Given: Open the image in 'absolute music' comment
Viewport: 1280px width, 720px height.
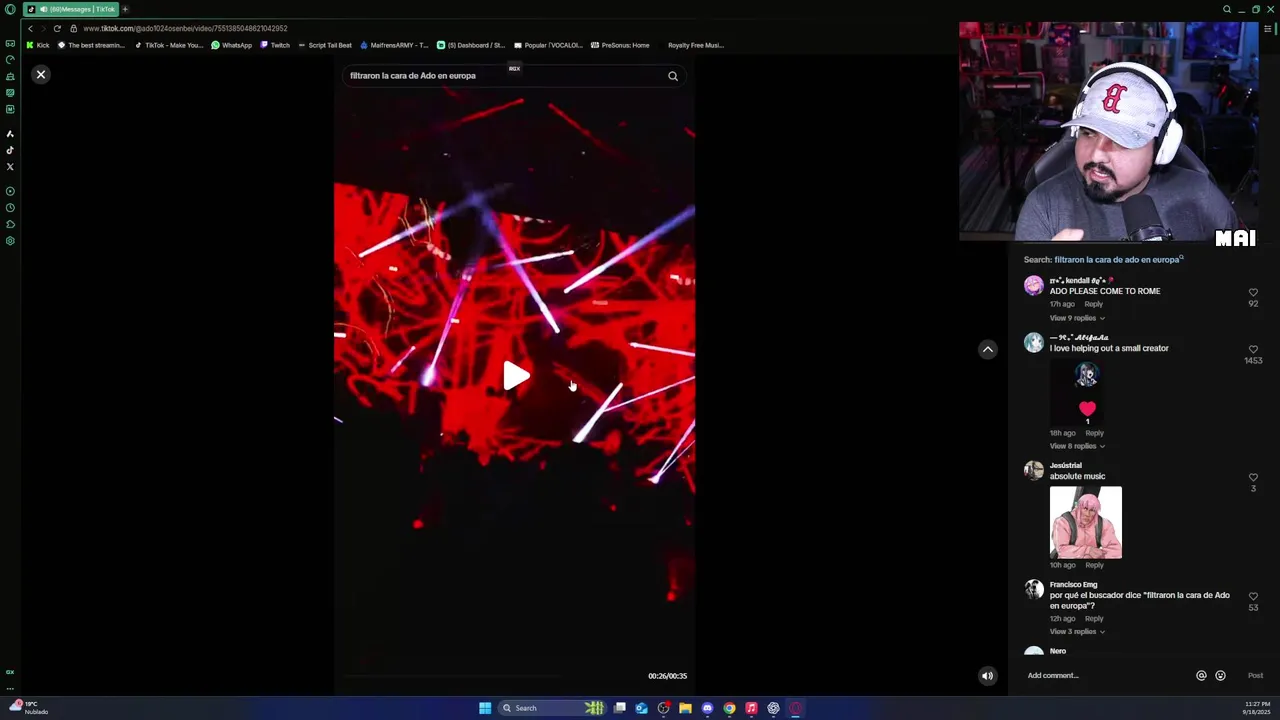Looking at the screenshot, I should click(1085, 523).
